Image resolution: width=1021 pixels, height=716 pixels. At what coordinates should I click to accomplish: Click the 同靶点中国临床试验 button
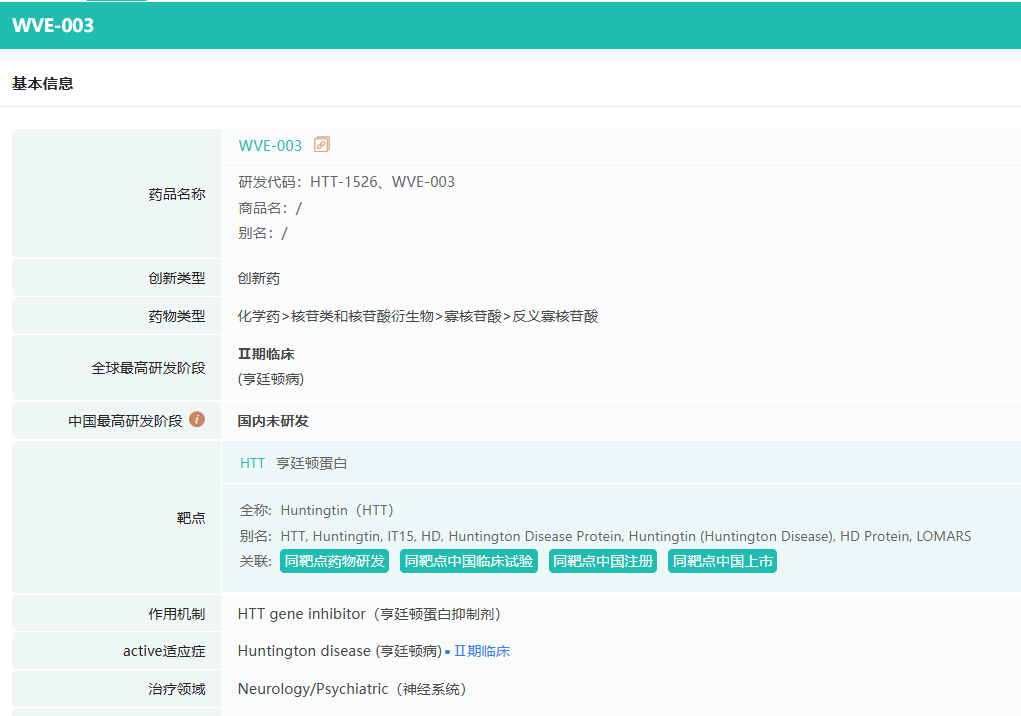468,561
